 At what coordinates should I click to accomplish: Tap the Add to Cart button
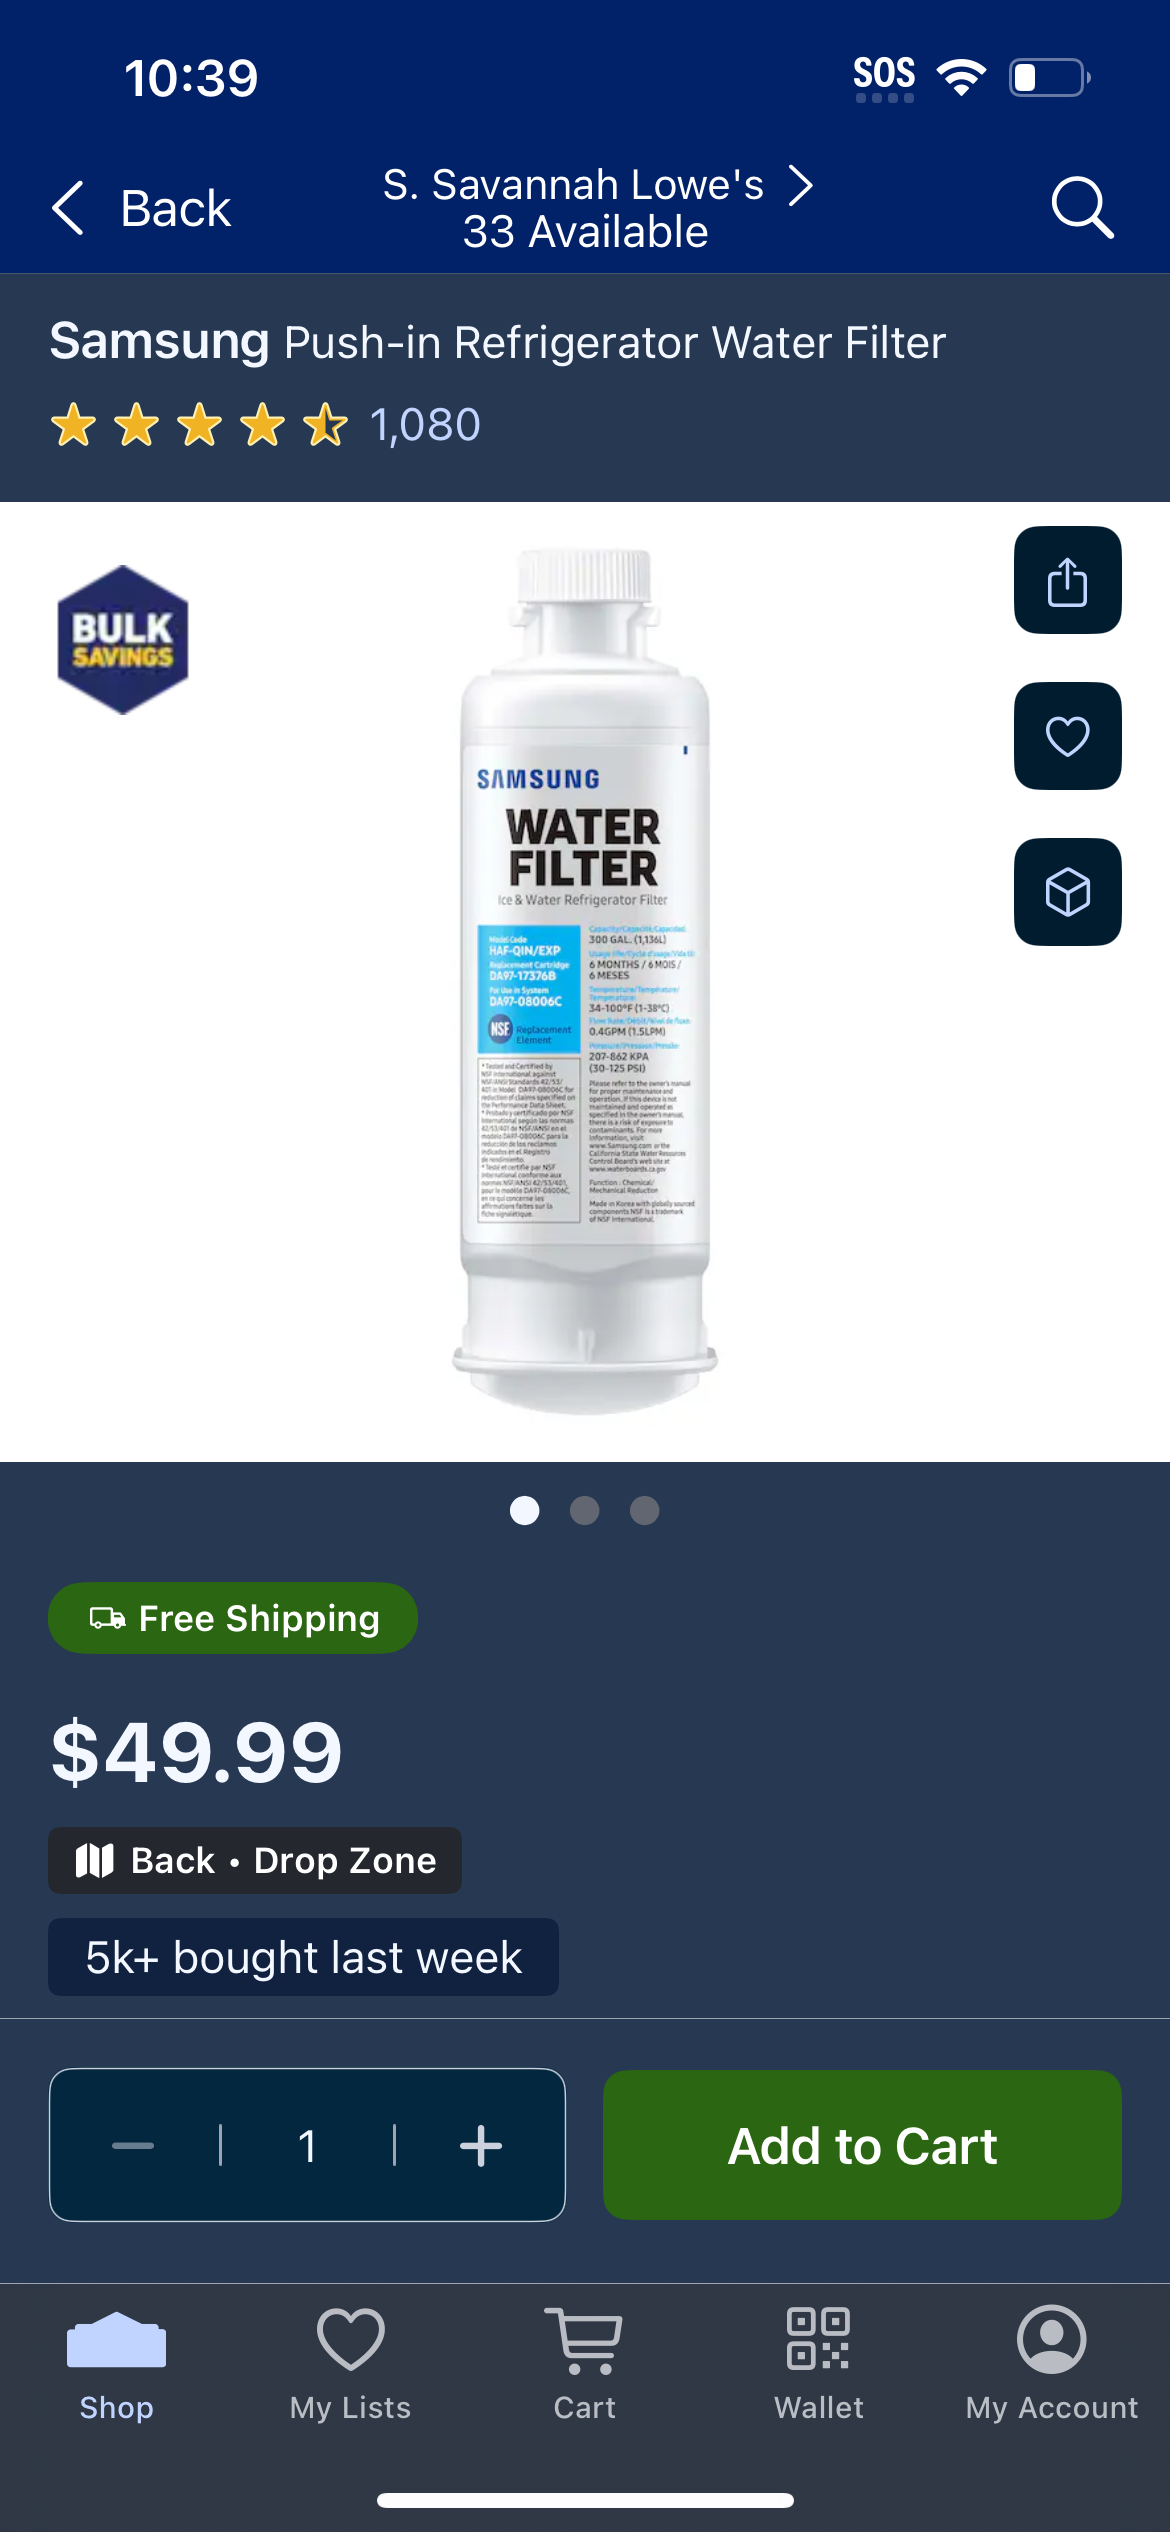pos(862,2145)
